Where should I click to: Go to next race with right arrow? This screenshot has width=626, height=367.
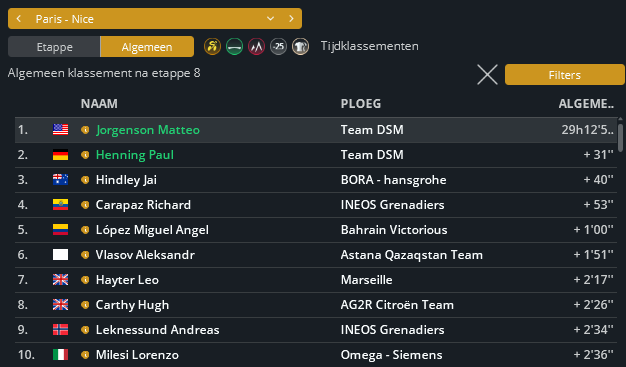coord(291,19)
